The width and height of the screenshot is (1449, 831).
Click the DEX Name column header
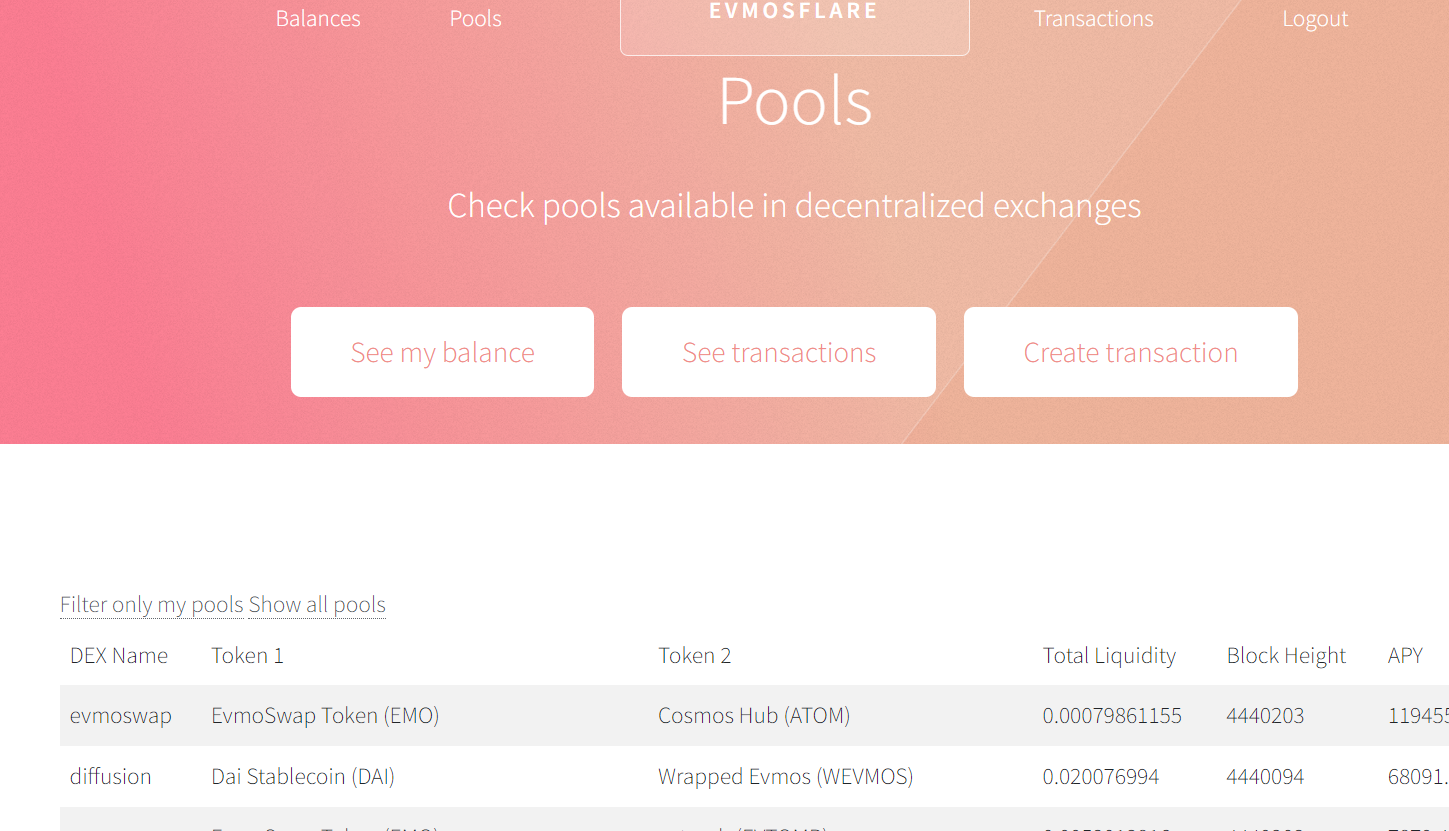click(119, 656)
